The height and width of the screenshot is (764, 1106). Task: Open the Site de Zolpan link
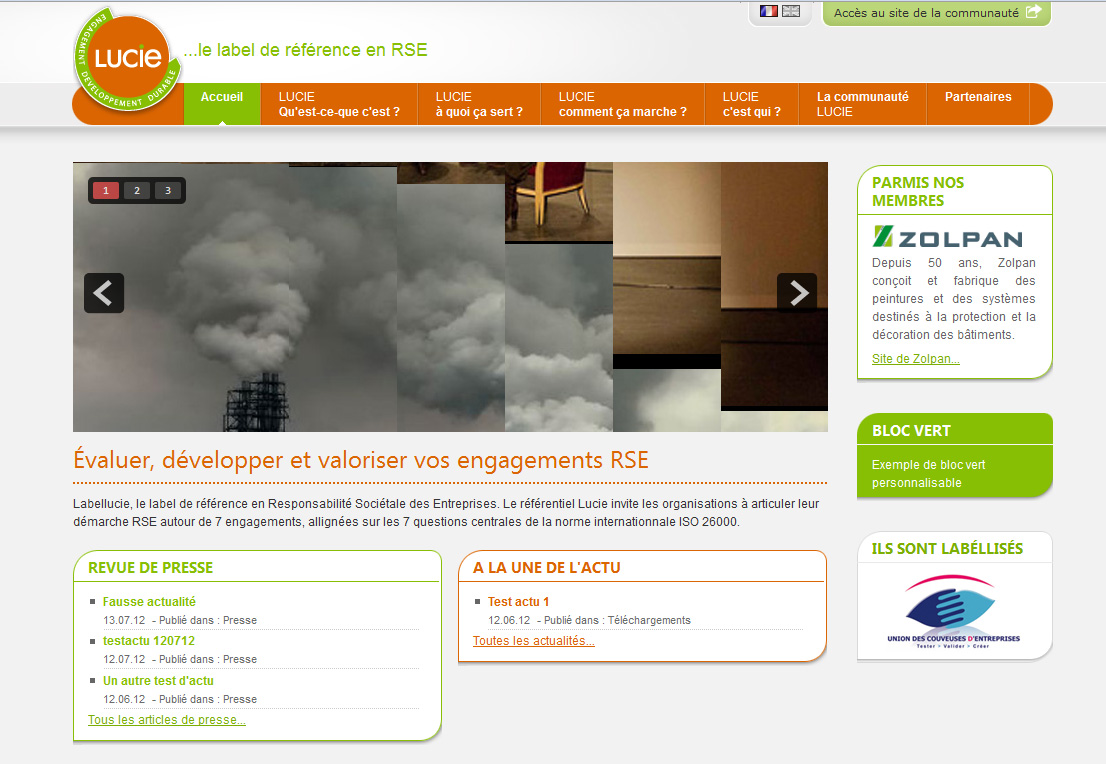pos(915,359)
